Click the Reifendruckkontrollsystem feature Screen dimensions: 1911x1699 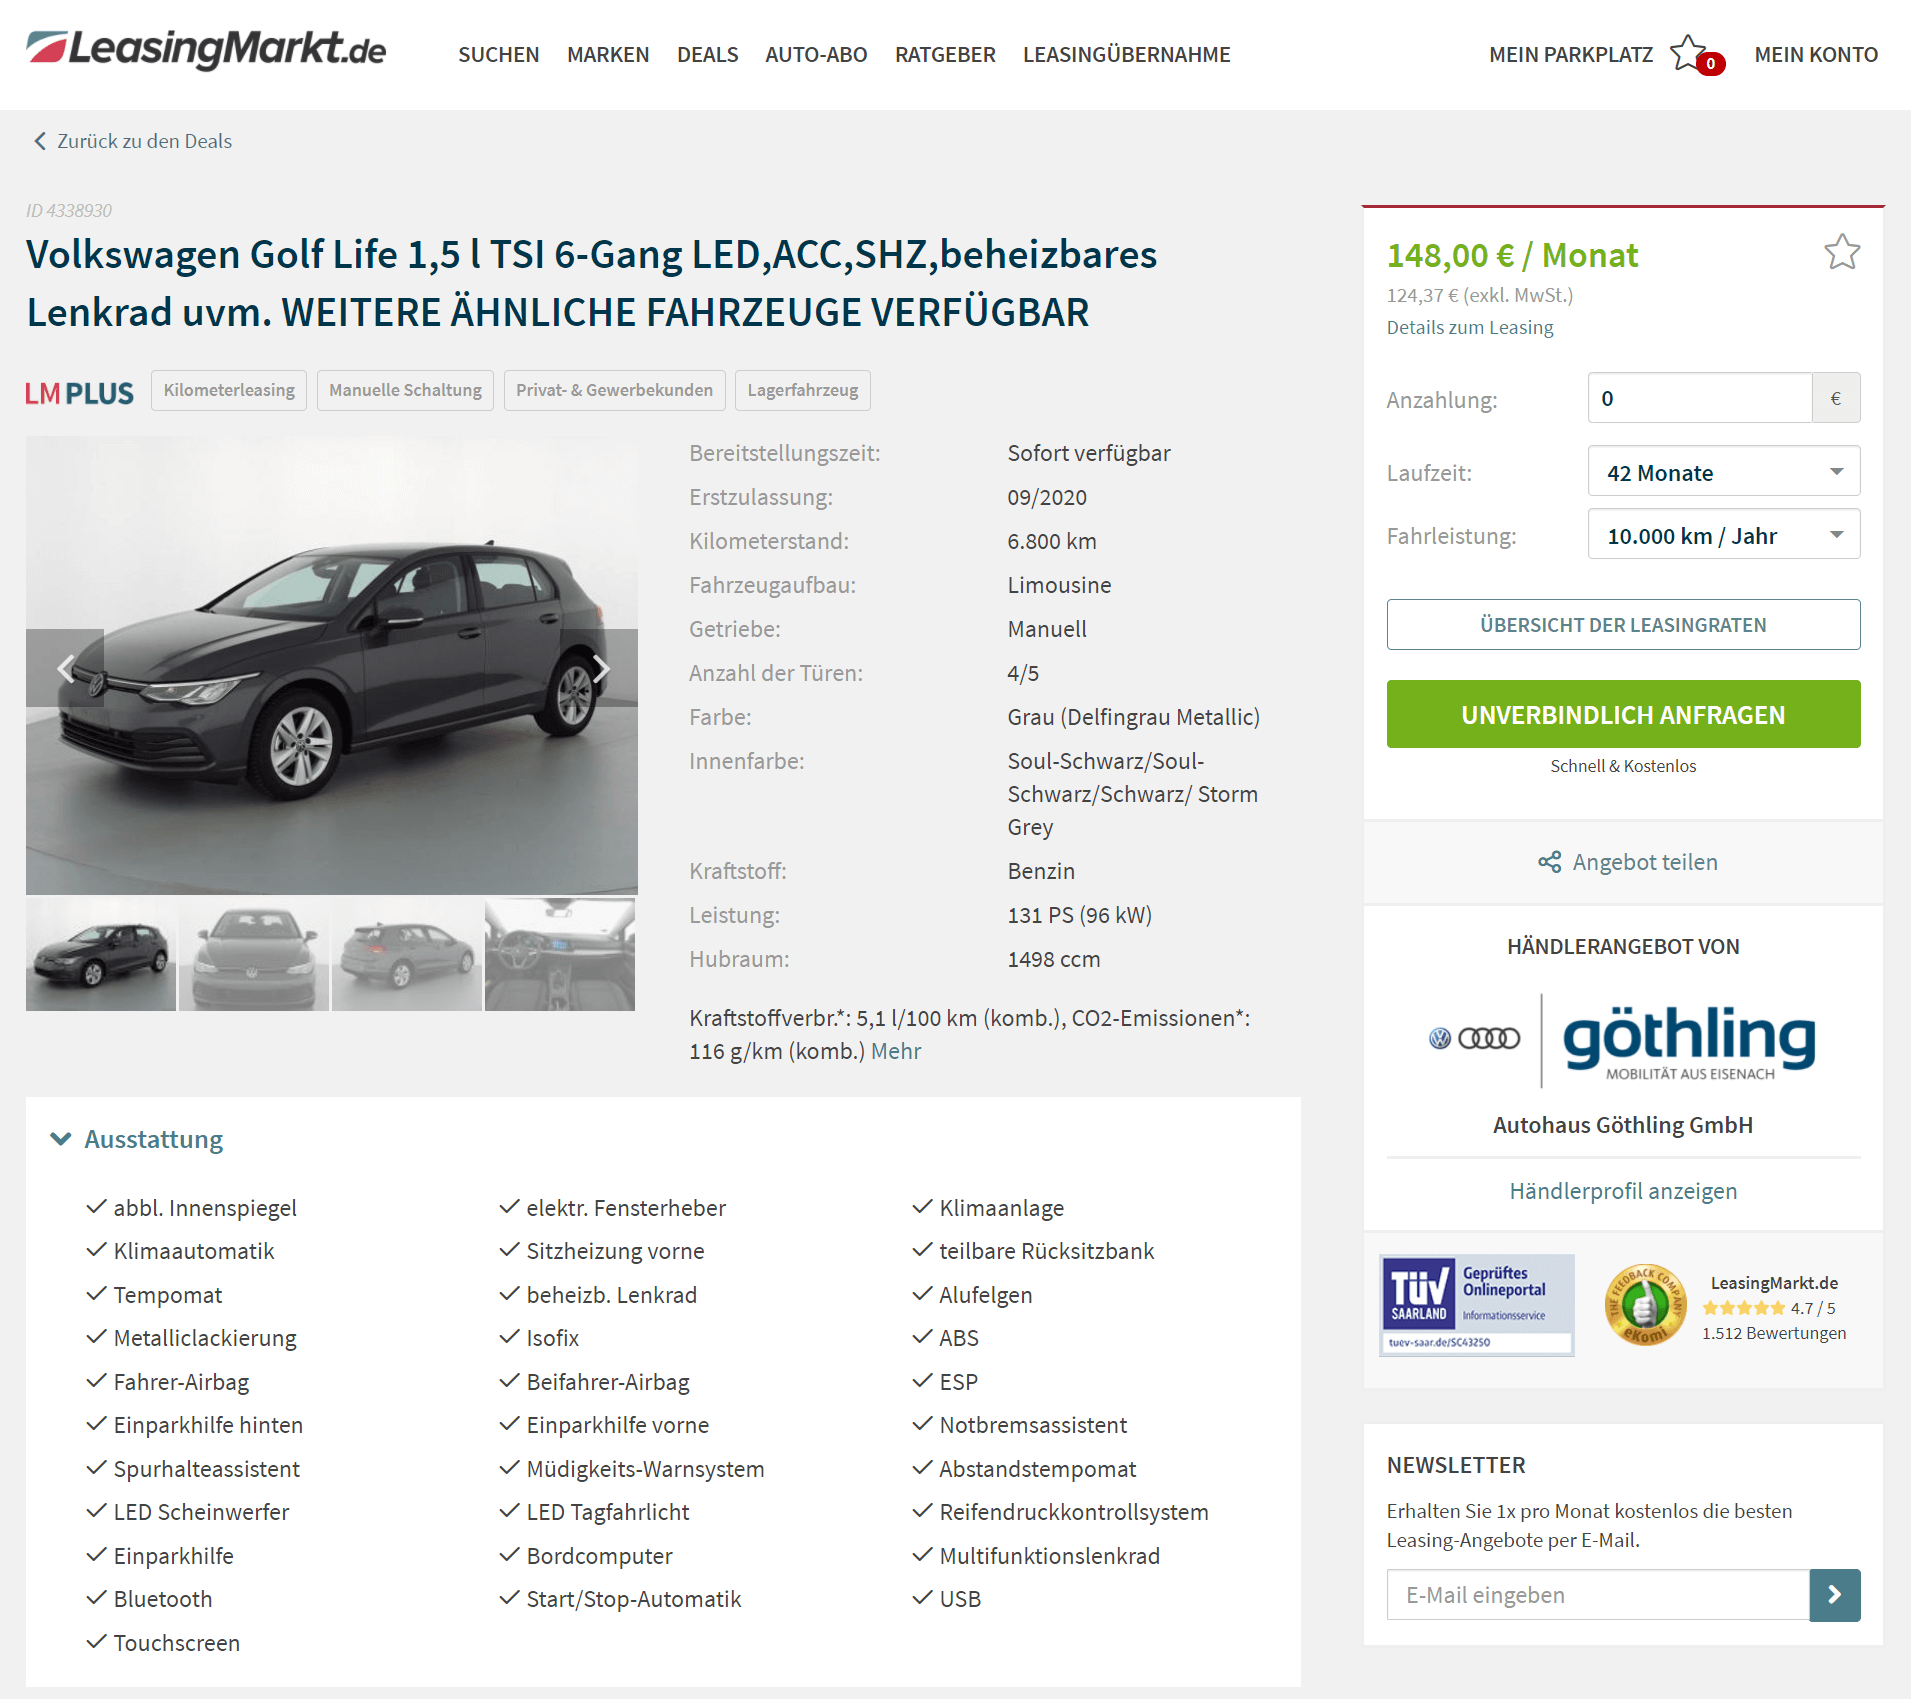pyautogui.click(x=1074, y=1512)
